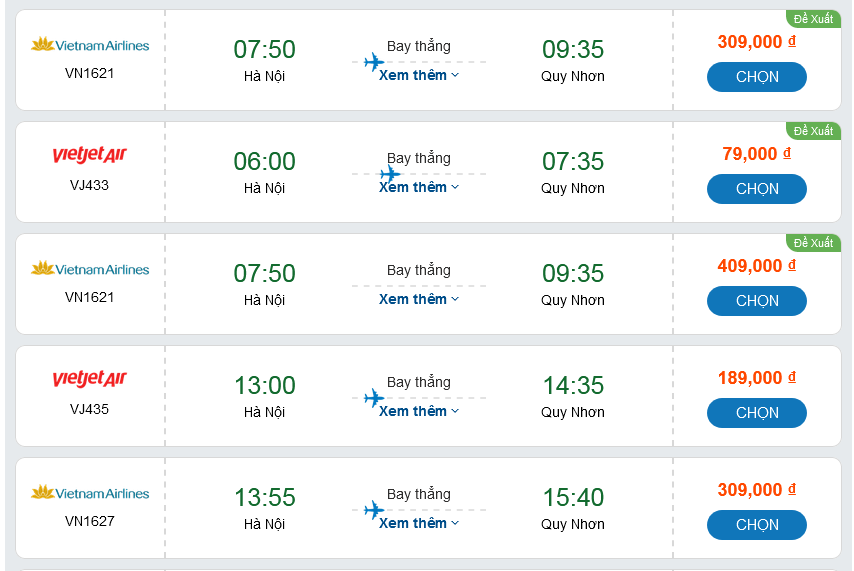
Task: Choose the 189,000 đ flight with CHỌN
Action: [x=756, y=413]
